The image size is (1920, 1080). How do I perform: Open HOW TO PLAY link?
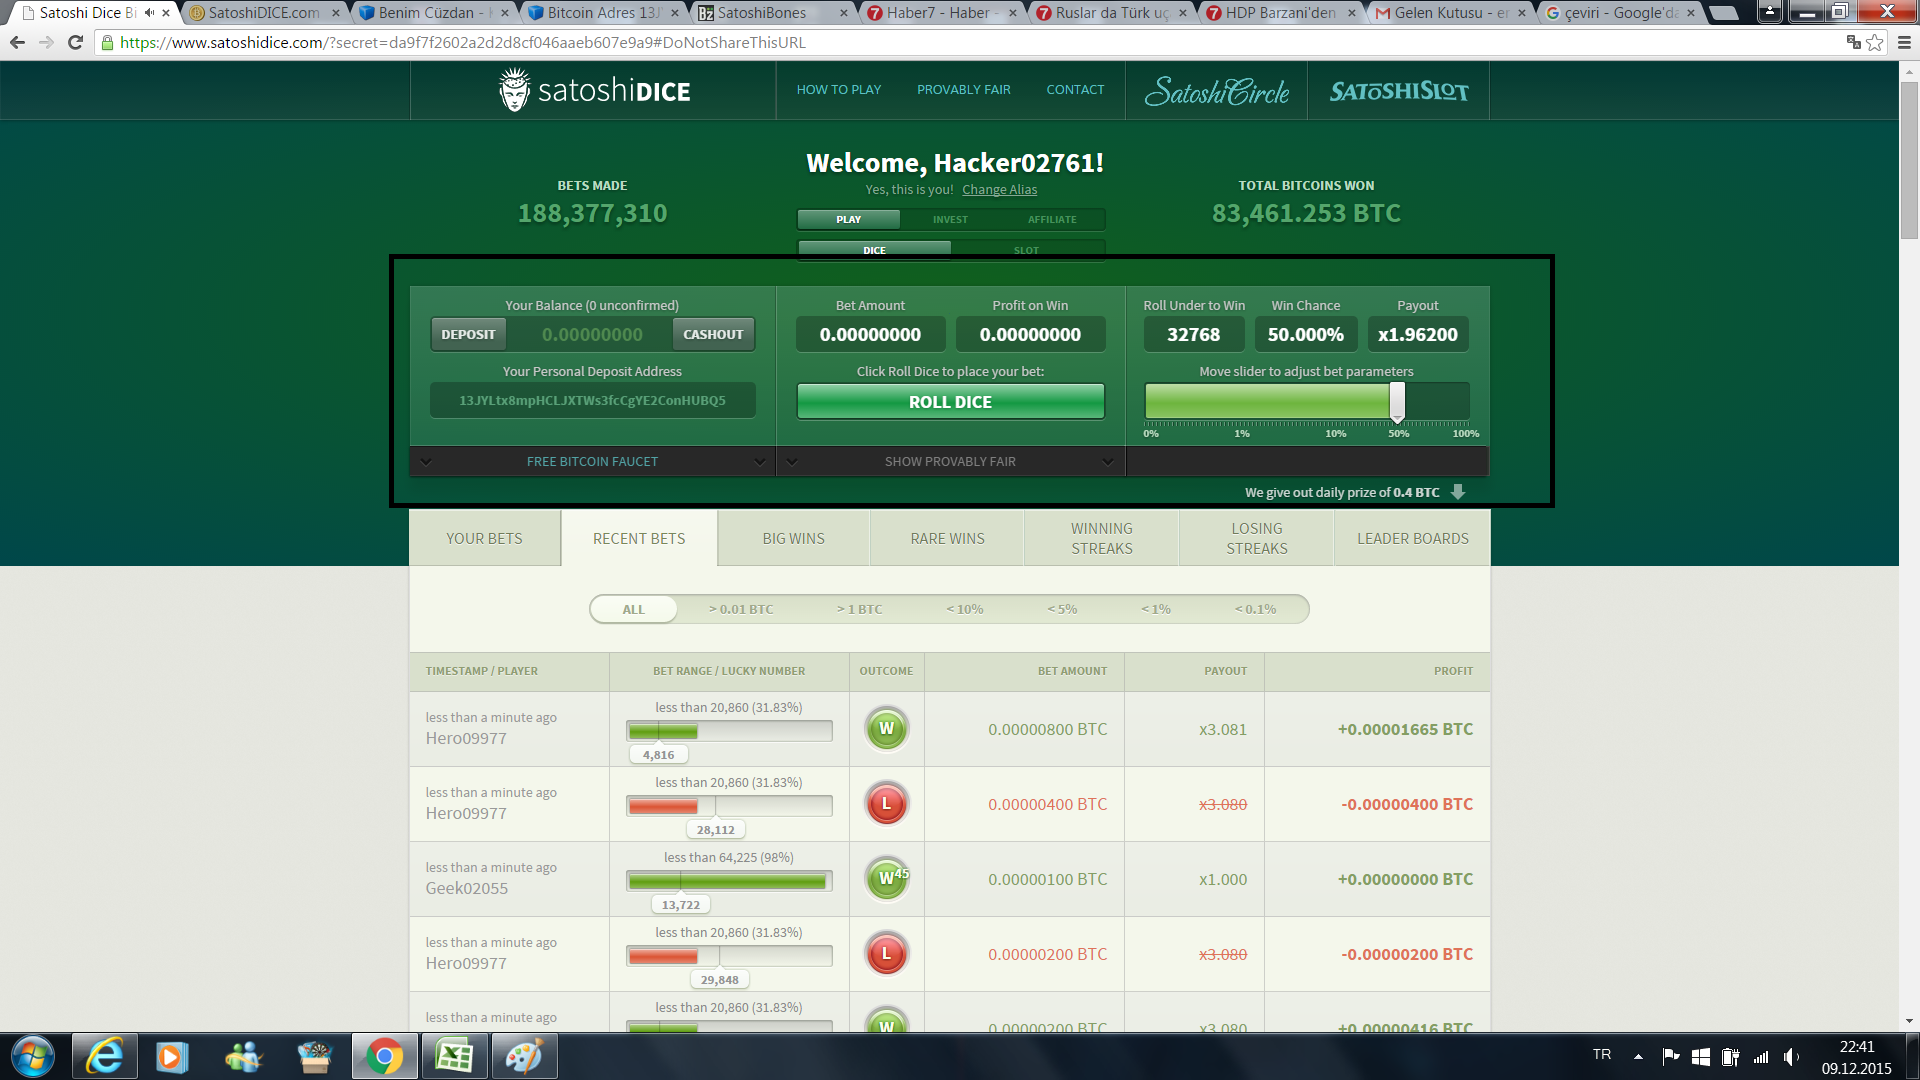coord(838,89)
